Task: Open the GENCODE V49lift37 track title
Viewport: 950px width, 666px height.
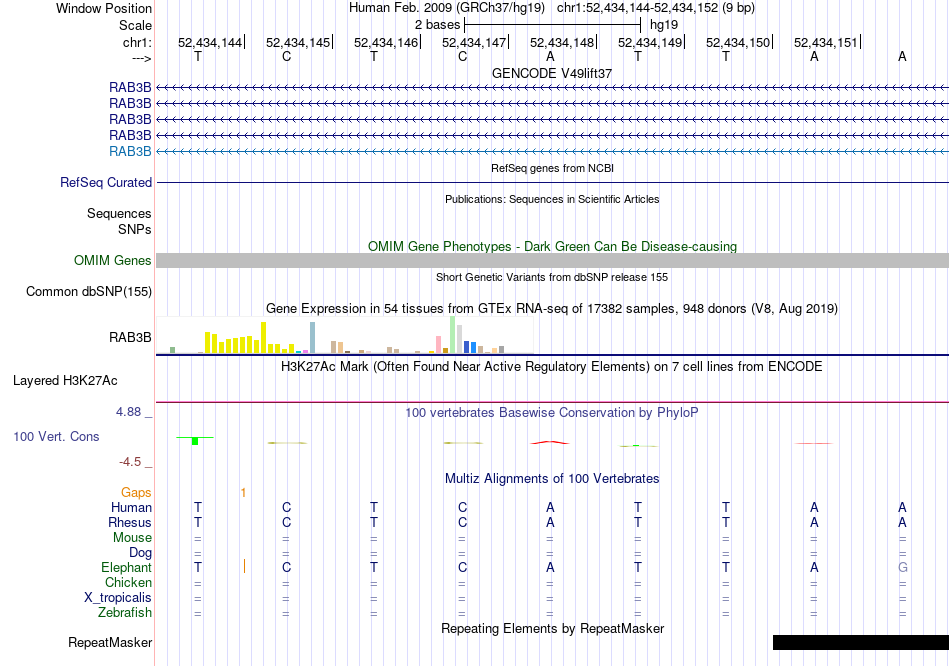Action: [552, 73]
